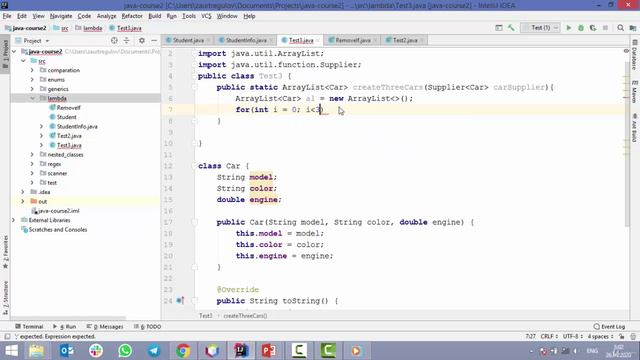Image resolution: width=640 pixels, height=360 pixels.
Task: Click the override gutter icon on line 24
Action: 180,301
